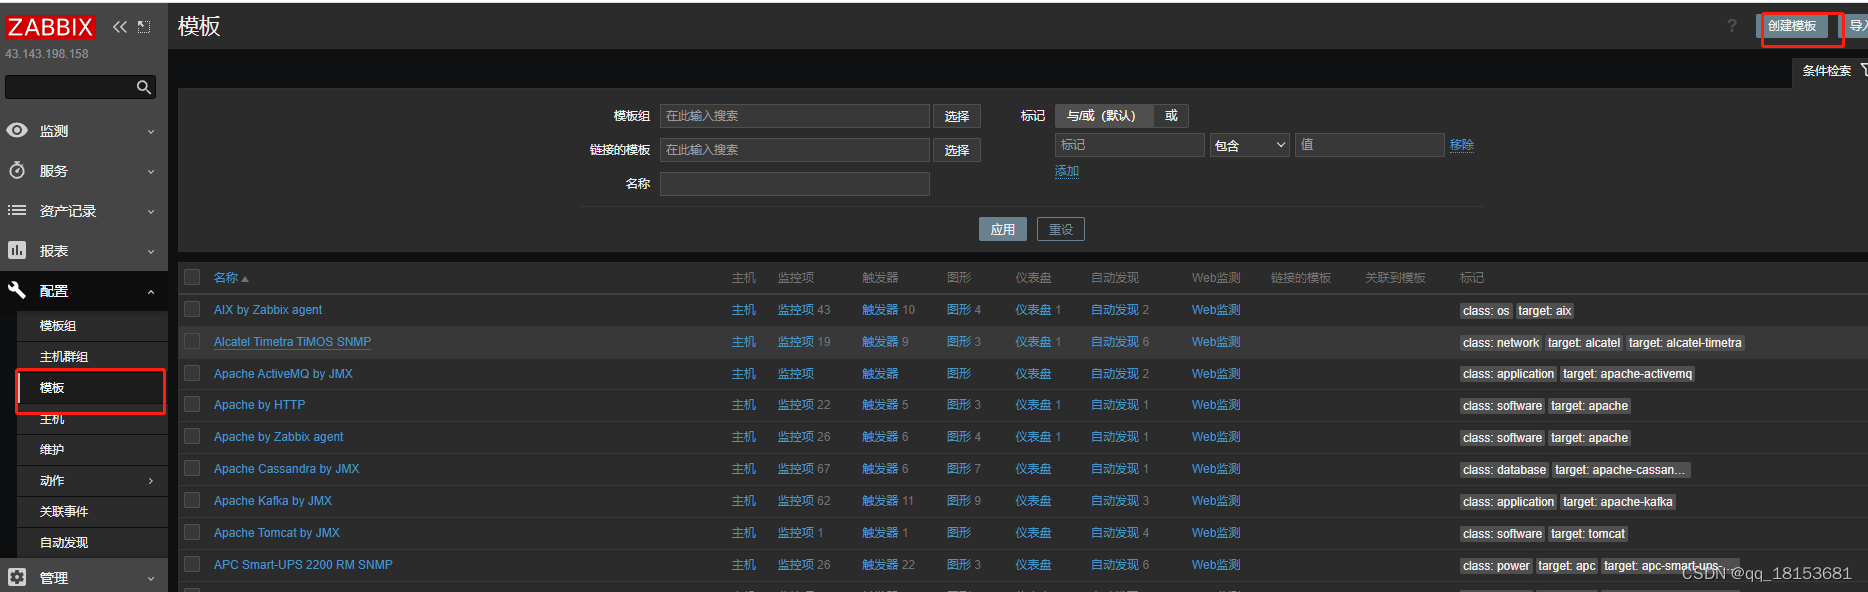Click the eye icon for 监测
Screen dimensions: 1868x592
[17, 131]
